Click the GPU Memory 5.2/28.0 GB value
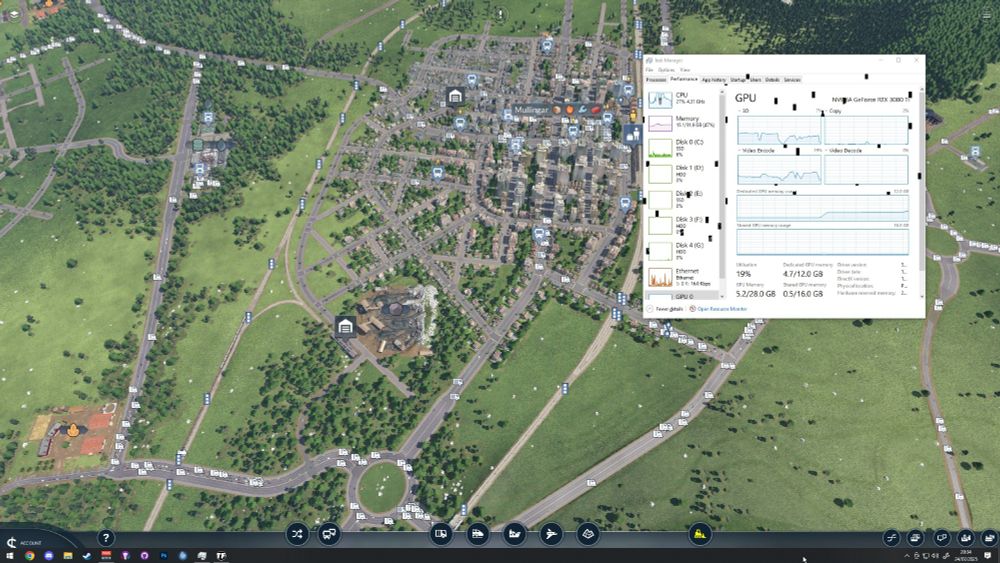This screenshot has width=1000, height=563. 756,294
